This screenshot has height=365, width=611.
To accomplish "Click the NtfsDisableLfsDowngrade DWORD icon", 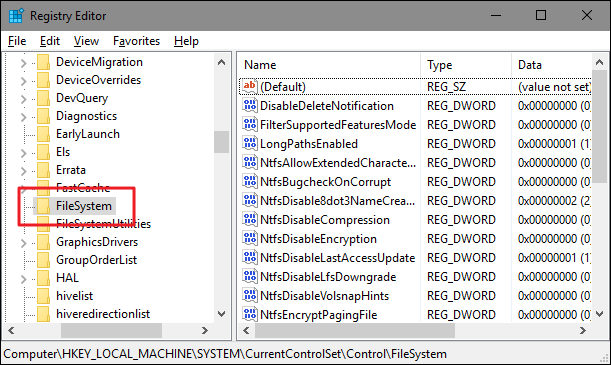I will point(249,277).
